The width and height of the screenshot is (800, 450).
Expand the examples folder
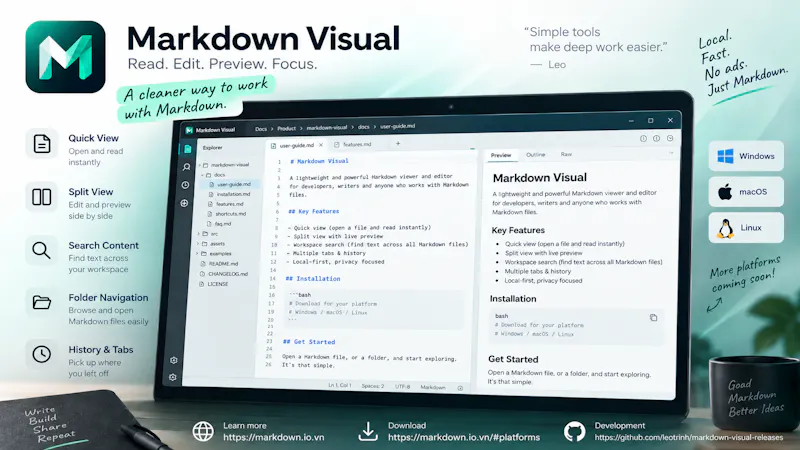coord(197,253)
